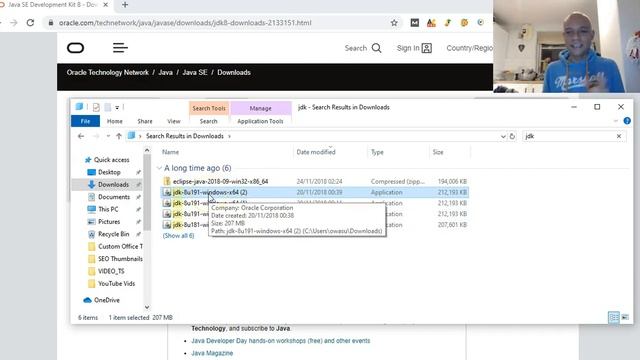Sort by the Name column header
The image size is (640, 360).
click(170, 152)
